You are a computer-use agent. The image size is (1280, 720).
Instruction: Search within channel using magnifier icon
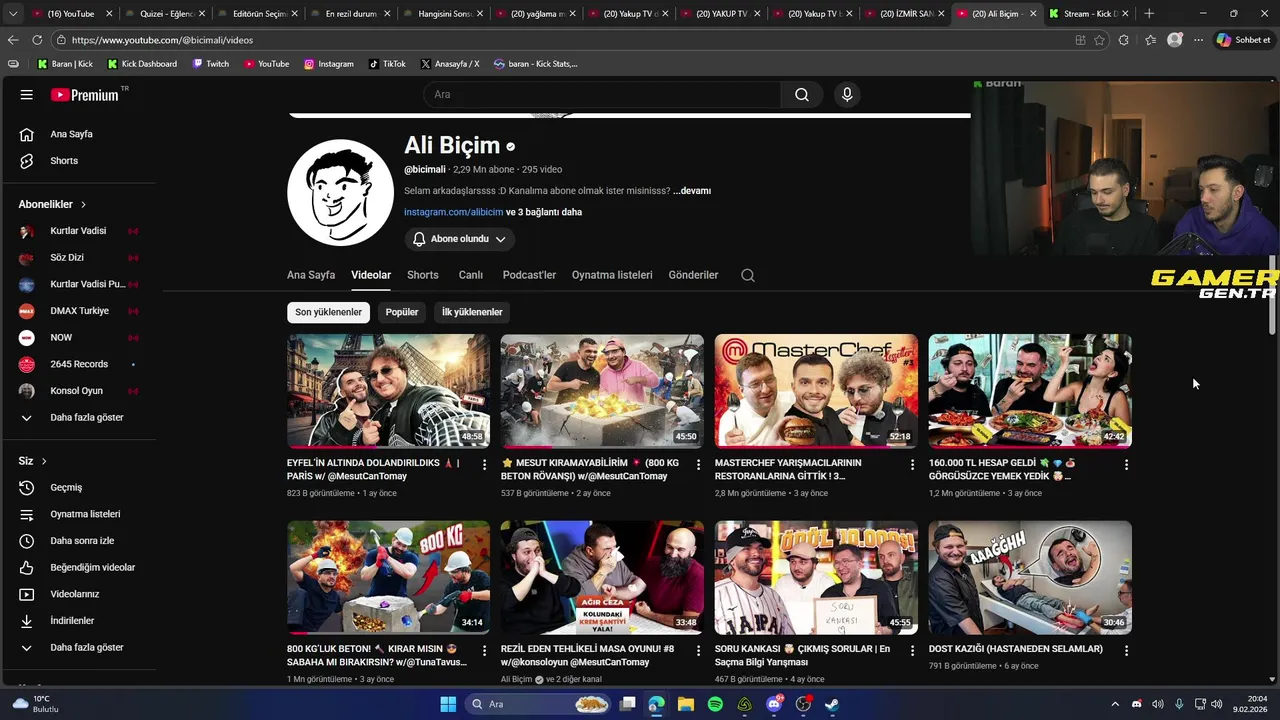pos(748,275)
